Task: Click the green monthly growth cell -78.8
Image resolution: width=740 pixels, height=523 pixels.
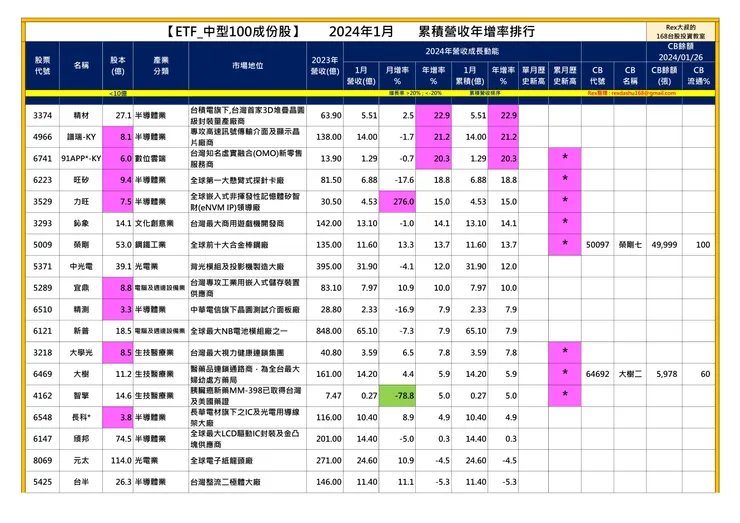Action: click(x=397, y=396)
